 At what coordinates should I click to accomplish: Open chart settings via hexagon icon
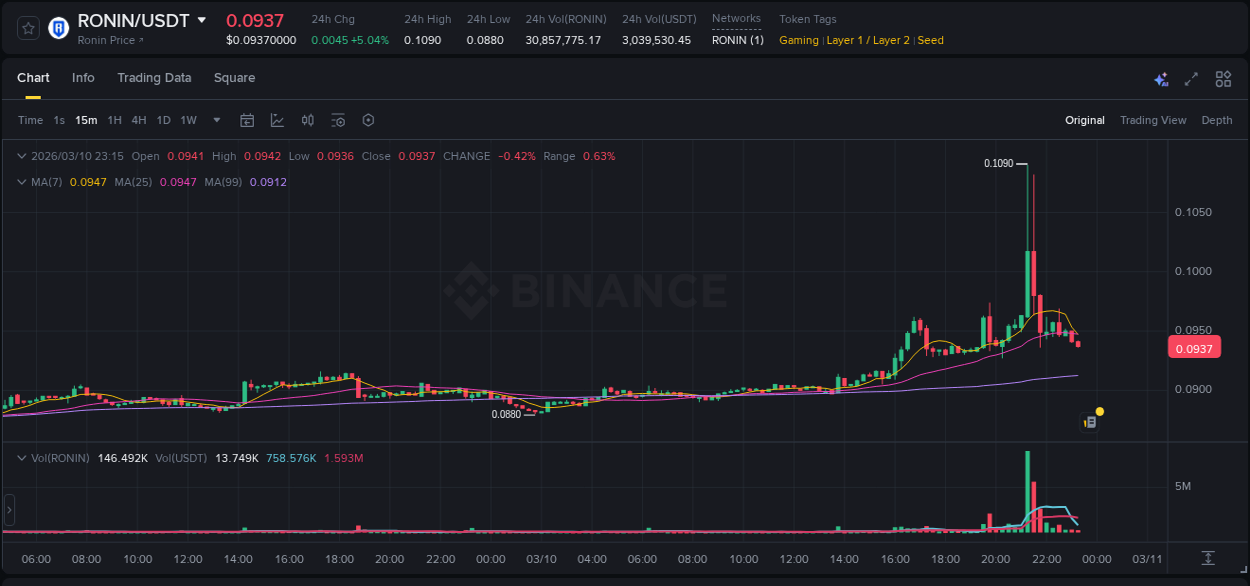point(368,120)
